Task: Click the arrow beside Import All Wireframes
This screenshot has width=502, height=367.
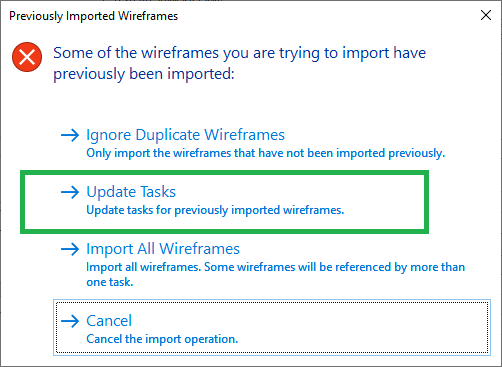Action: click(x=70, y=249)
